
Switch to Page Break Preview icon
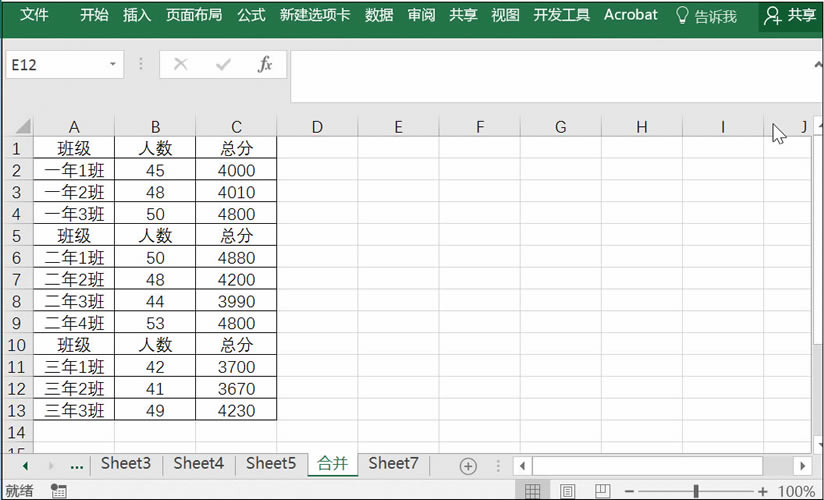tap(602, 491)
